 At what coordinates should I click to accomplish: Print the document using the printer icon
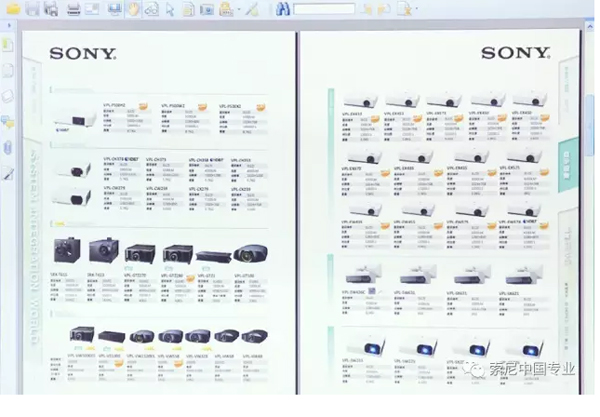[x=73, y=8]
